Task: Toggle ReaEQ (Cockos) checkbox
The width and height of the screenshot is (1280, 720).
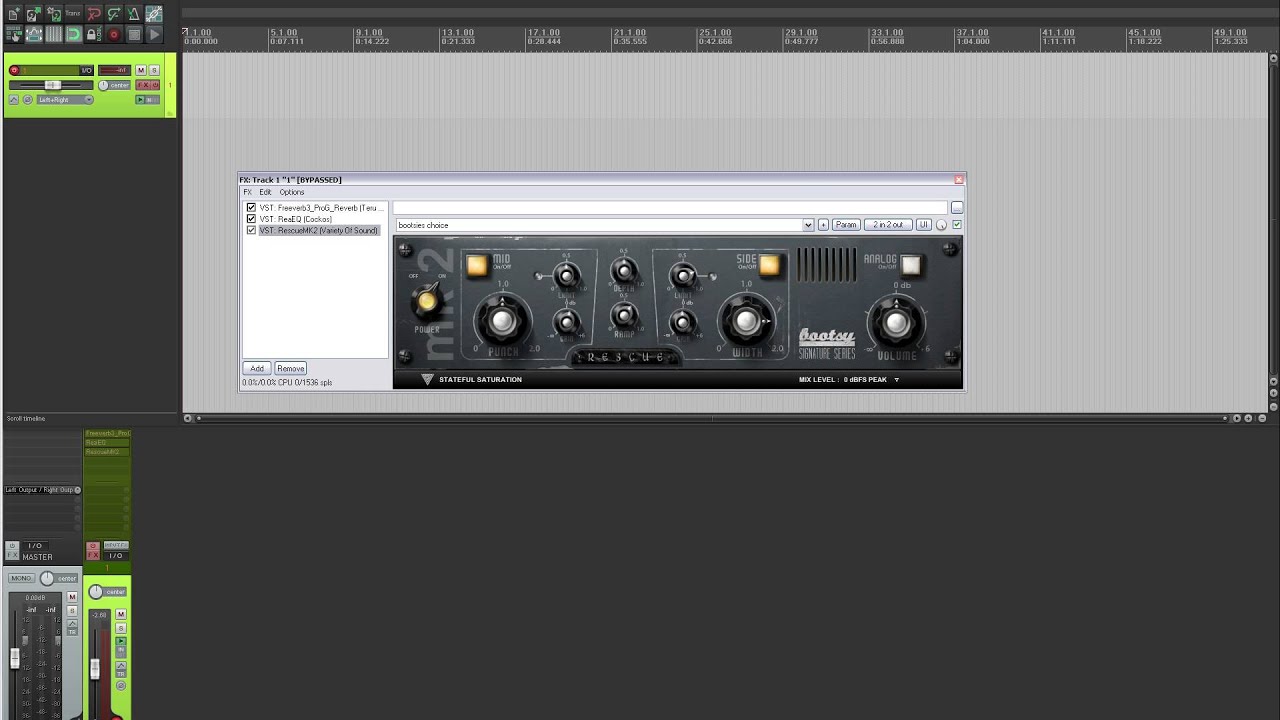Action: click(x=251, y=219)
